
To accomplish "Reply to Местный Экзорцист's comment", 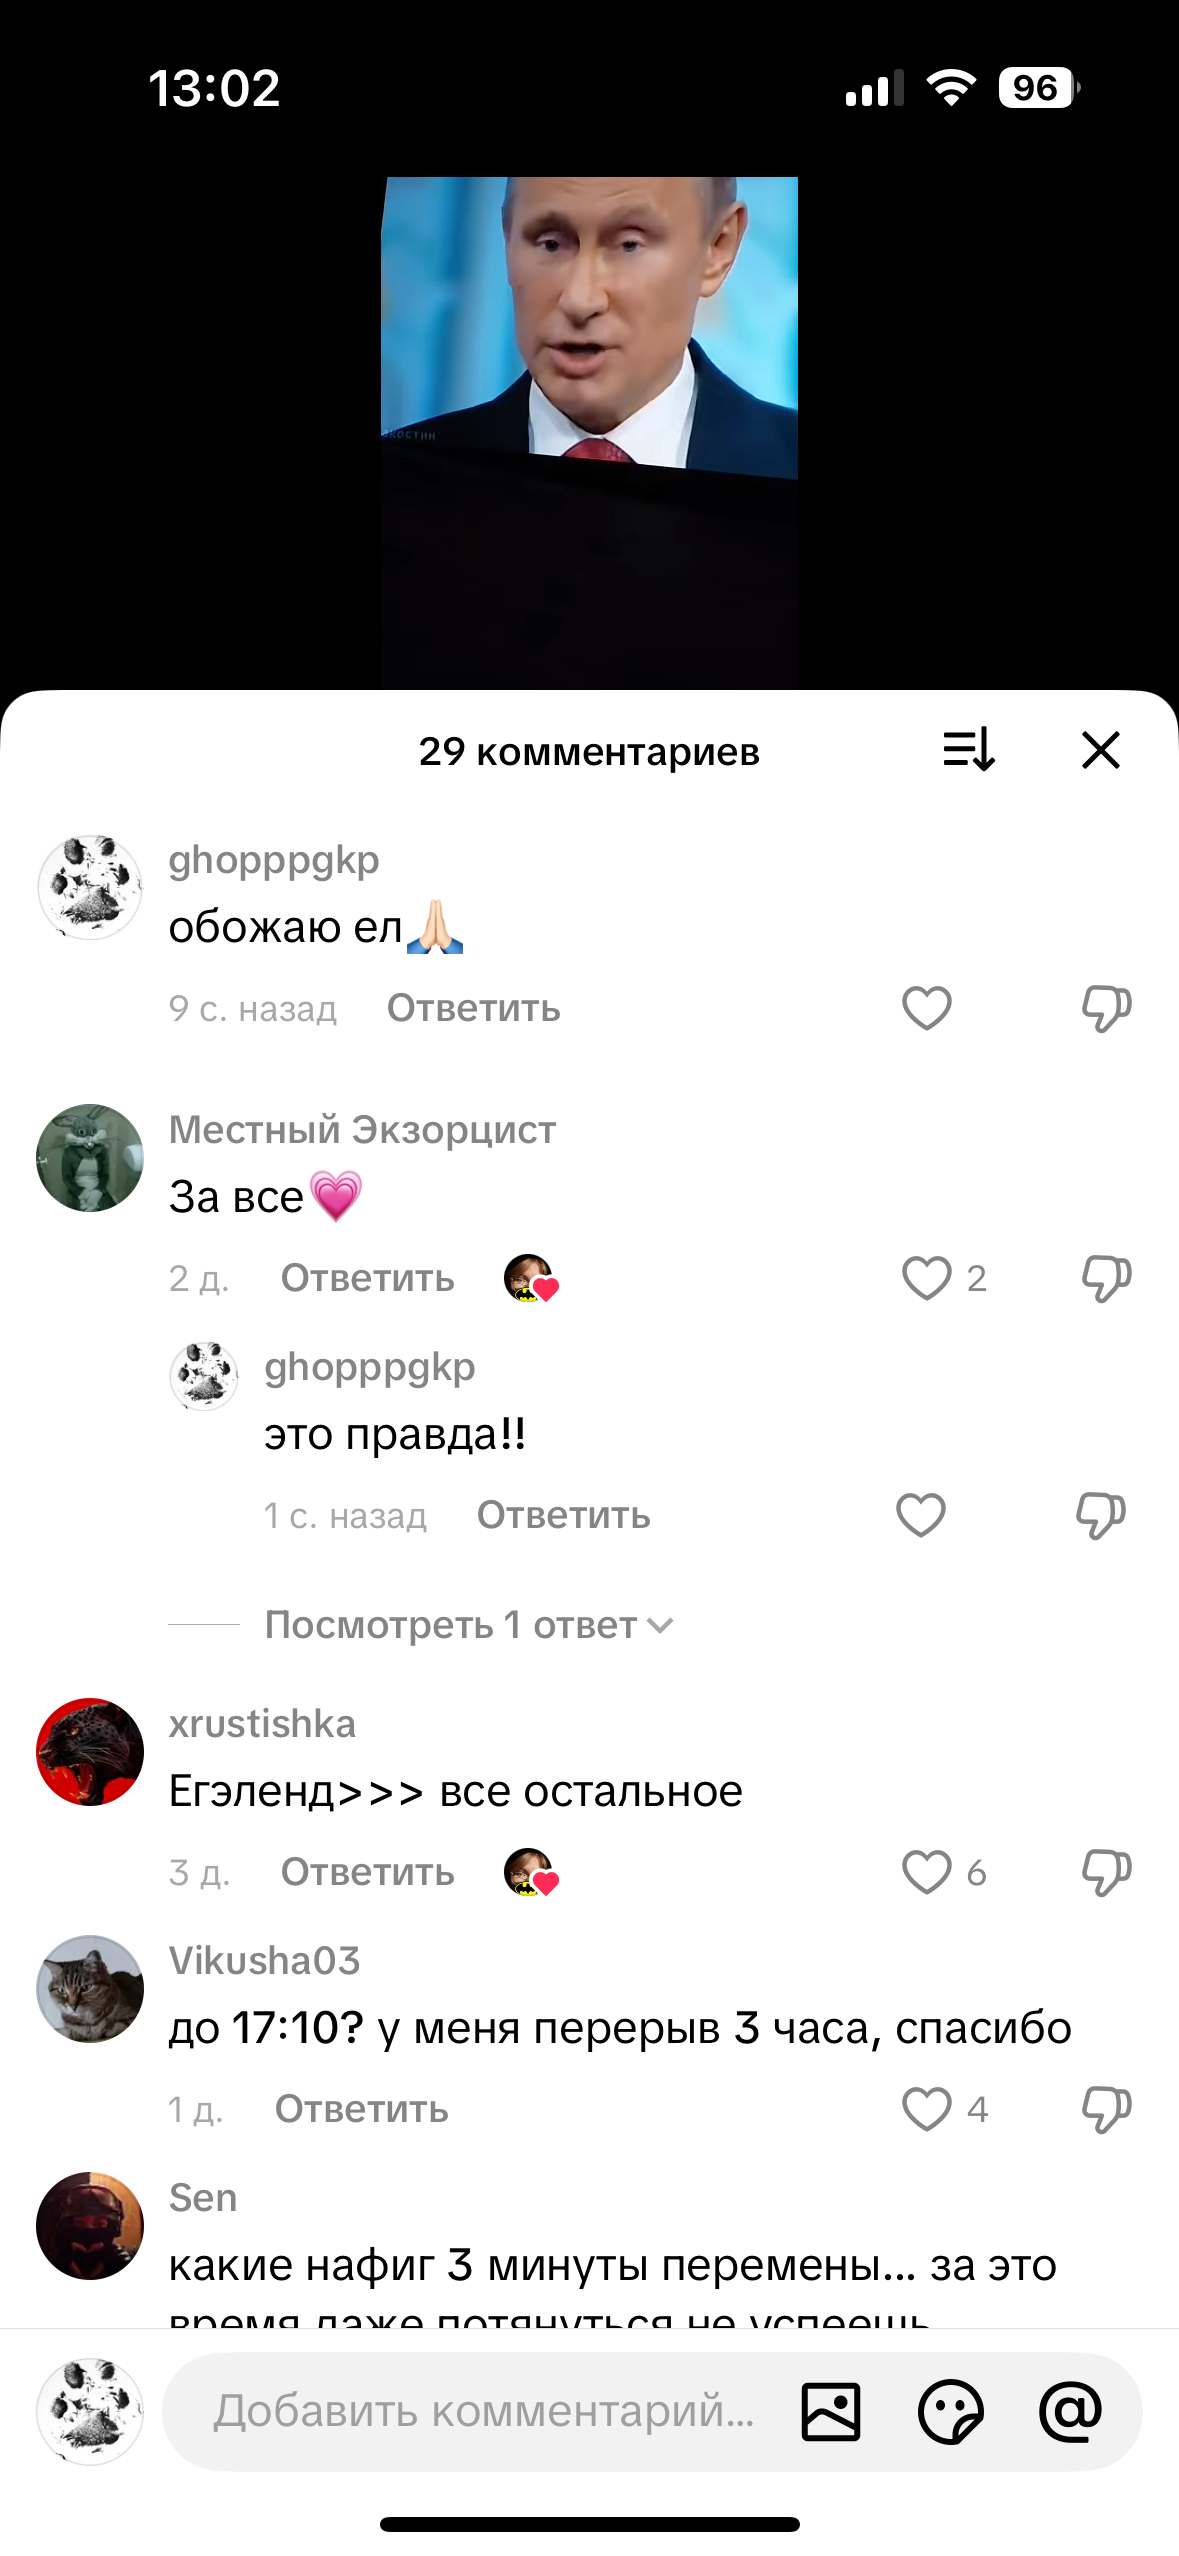I will click(x=367, y=1278).
